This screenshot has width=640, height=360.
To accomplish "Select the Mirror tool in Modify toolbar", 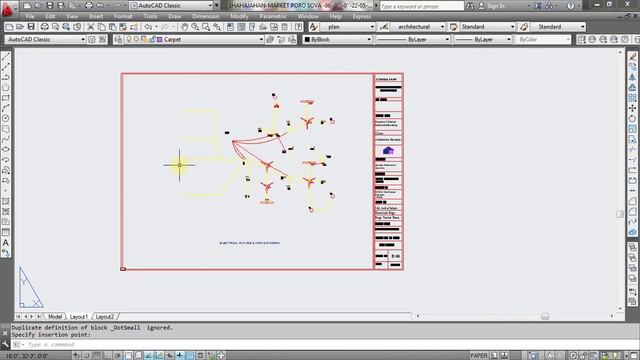I will point(633,77).
